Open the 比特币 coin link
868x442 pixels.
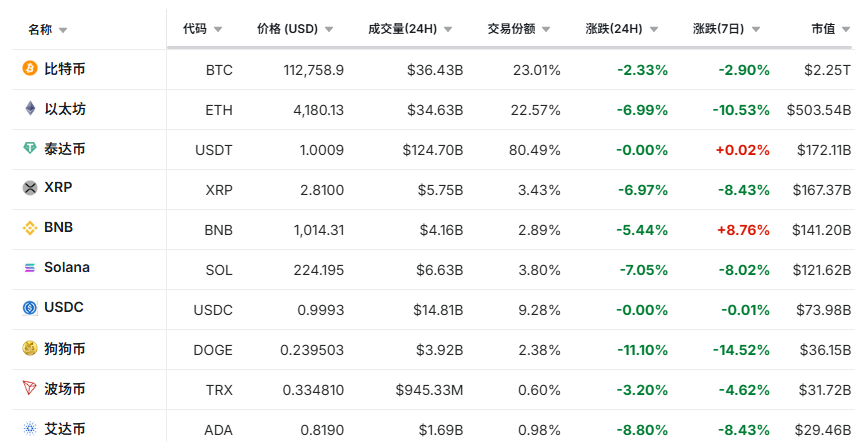pyautogui.click(x=65, y=69)
